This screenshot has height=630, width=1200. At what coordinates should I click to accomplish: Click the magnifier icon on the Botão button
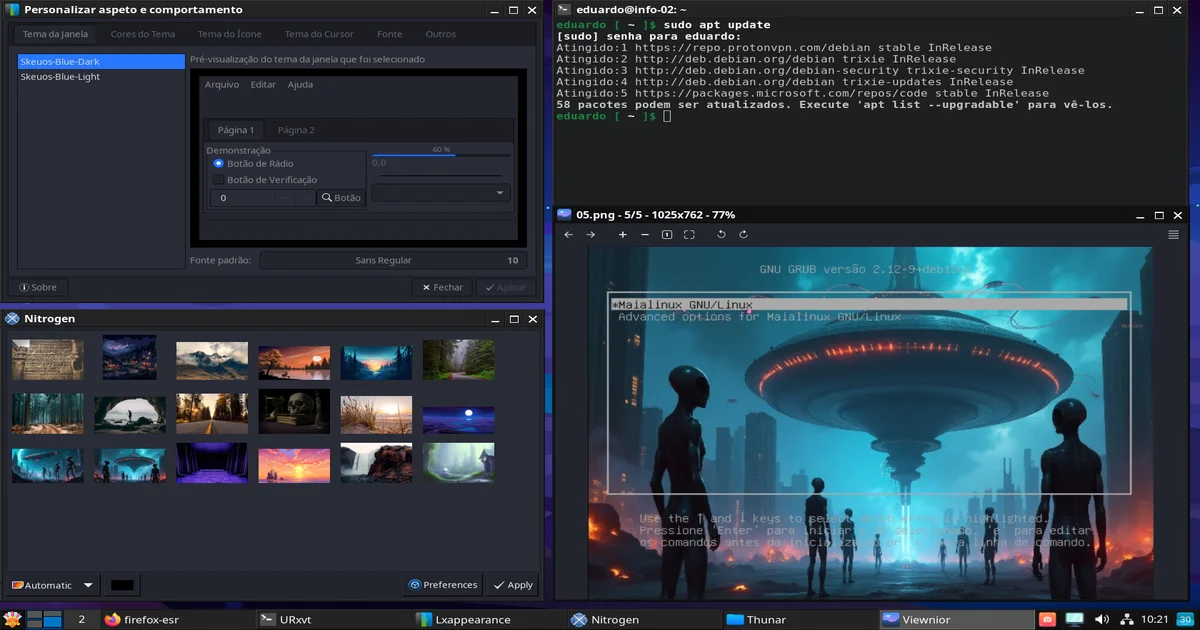pos(326,198)
